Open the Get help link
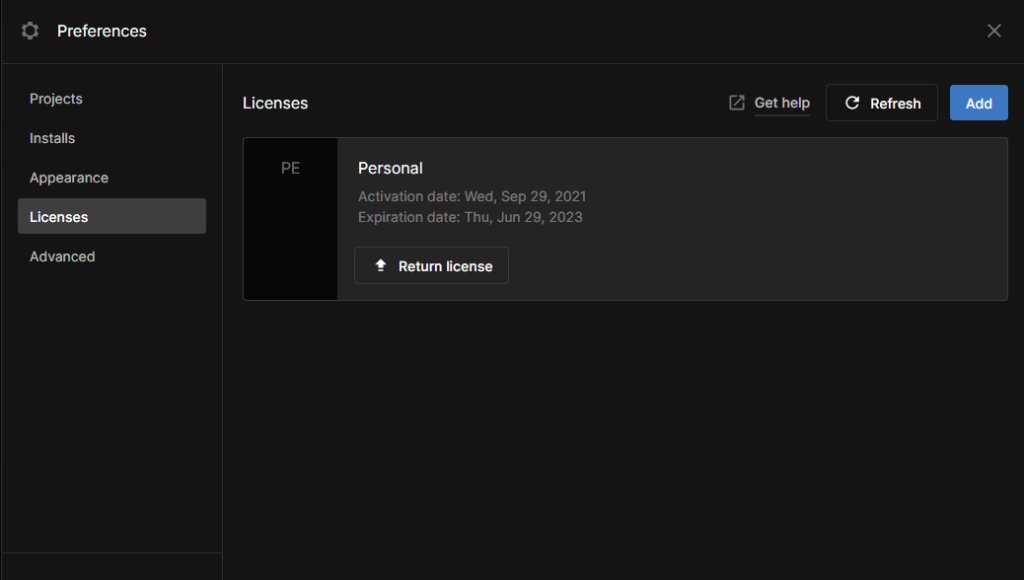 tap(782, 103)
